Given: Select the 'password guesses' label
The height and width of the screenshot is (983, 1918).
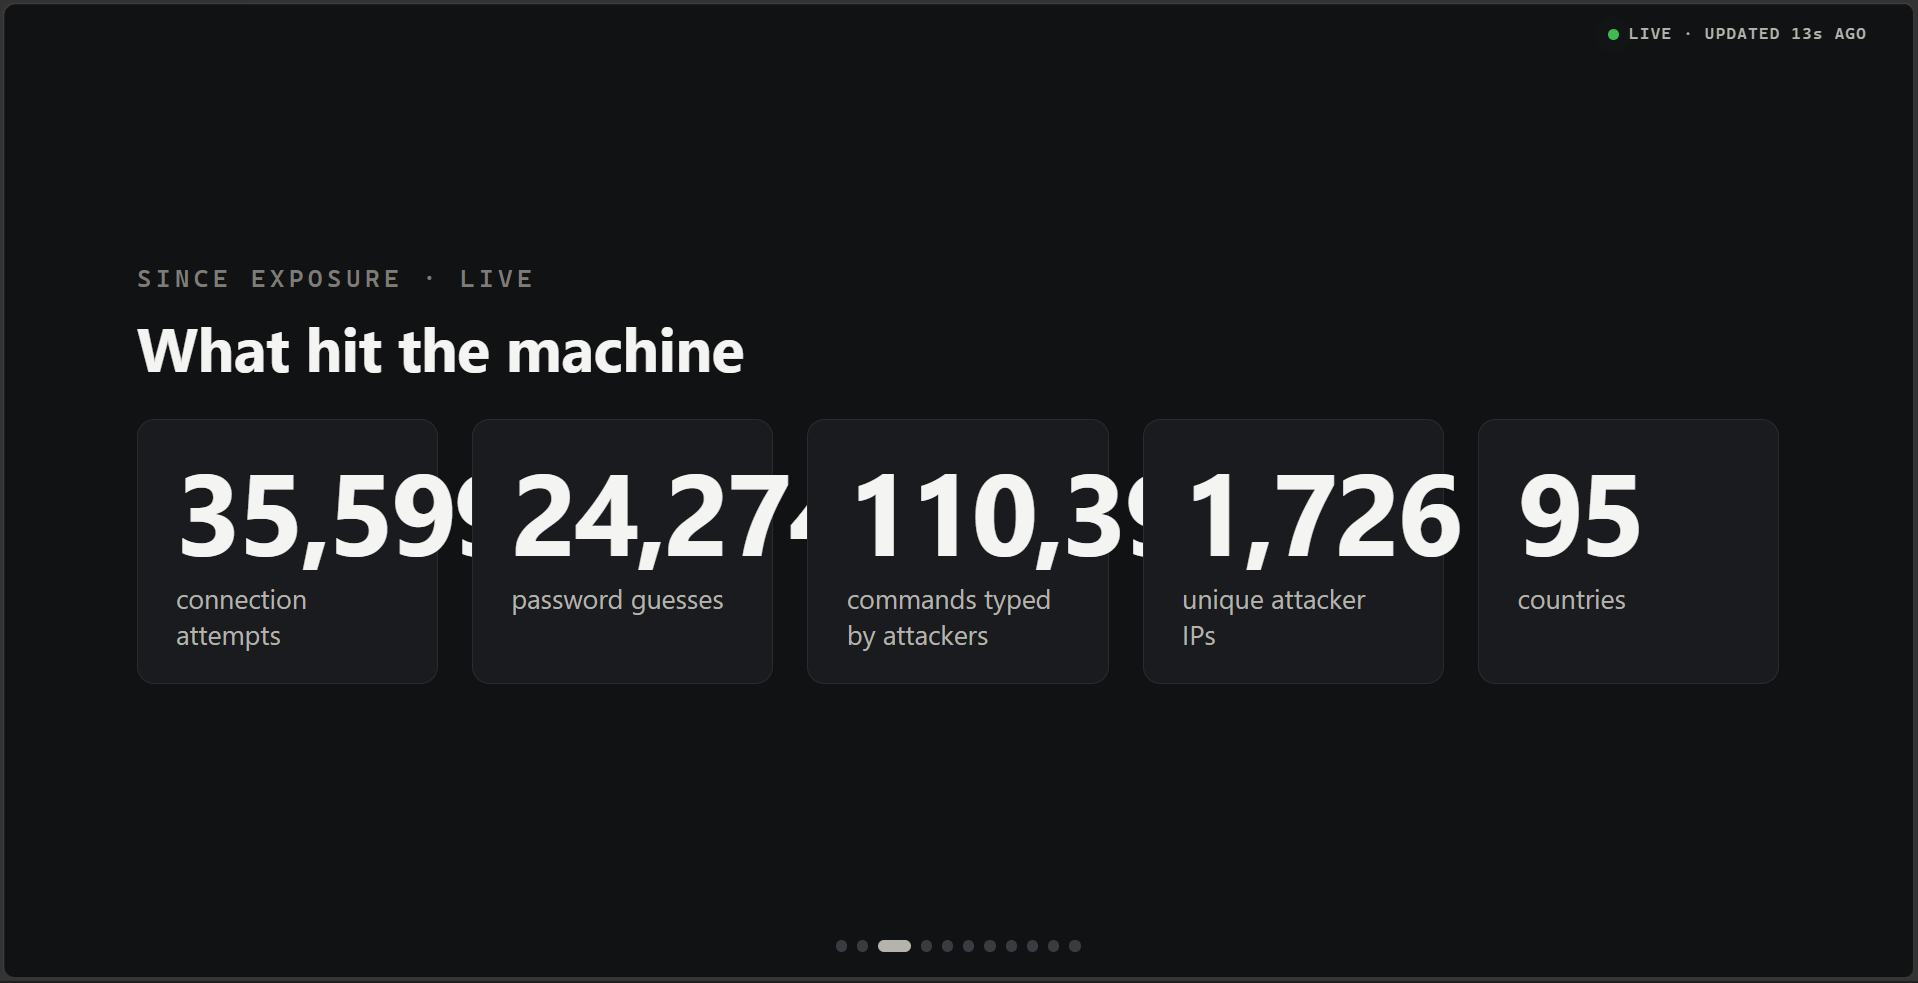Looking at the screenshot, I should 617,601.
